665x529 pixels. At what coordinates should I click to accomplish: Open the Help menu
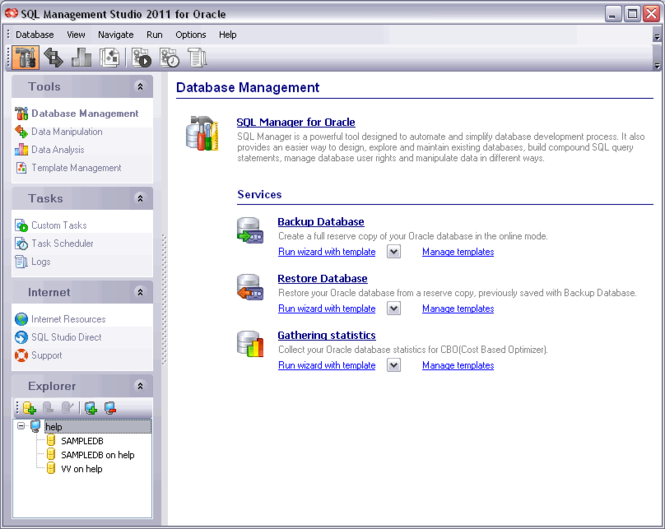(227, 35)
